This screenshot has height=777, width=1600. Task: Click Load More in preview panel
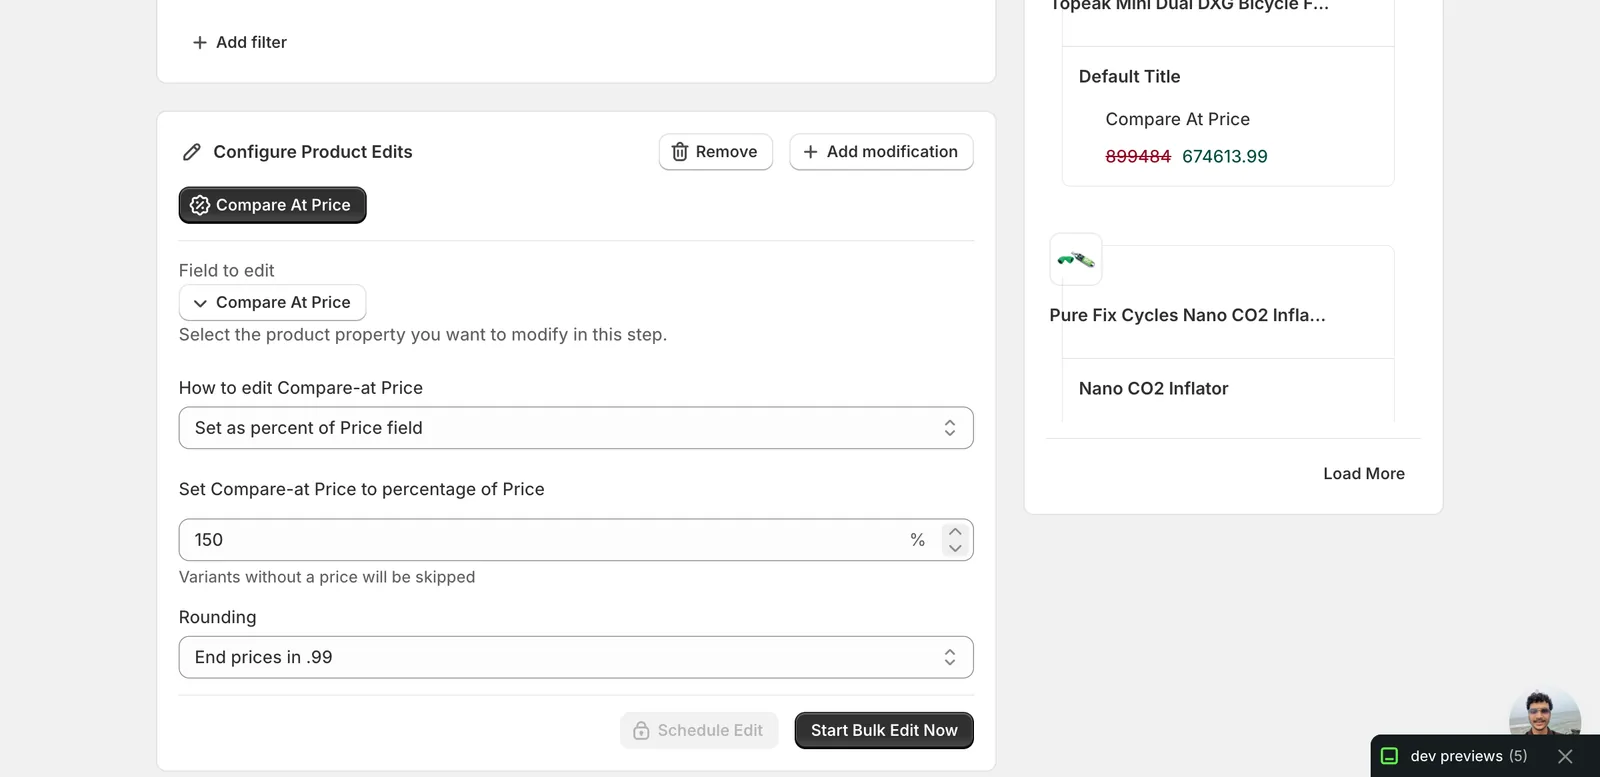point(1364,474)
